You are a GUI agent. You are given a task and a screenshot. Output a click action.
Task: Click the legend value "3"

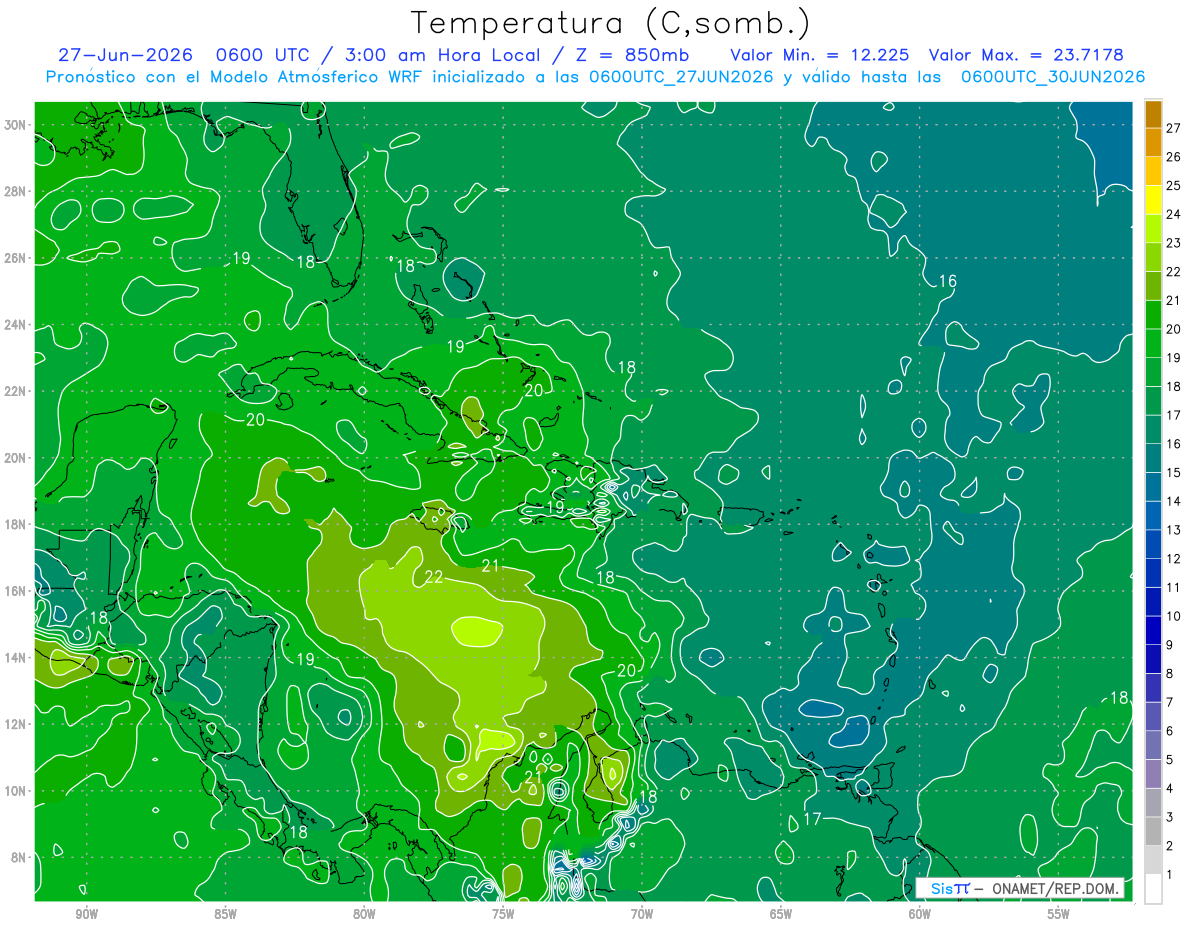coord(1170,817)
